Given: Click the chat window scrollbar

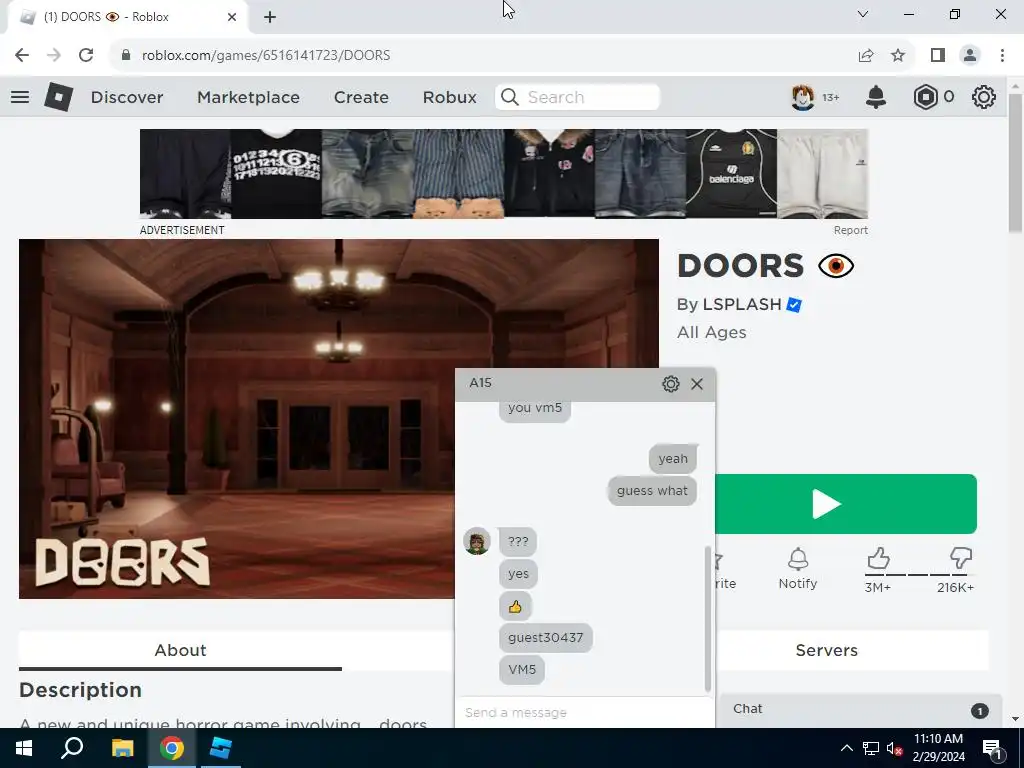Looking at the screenshot, I should (x=708, y=618).
